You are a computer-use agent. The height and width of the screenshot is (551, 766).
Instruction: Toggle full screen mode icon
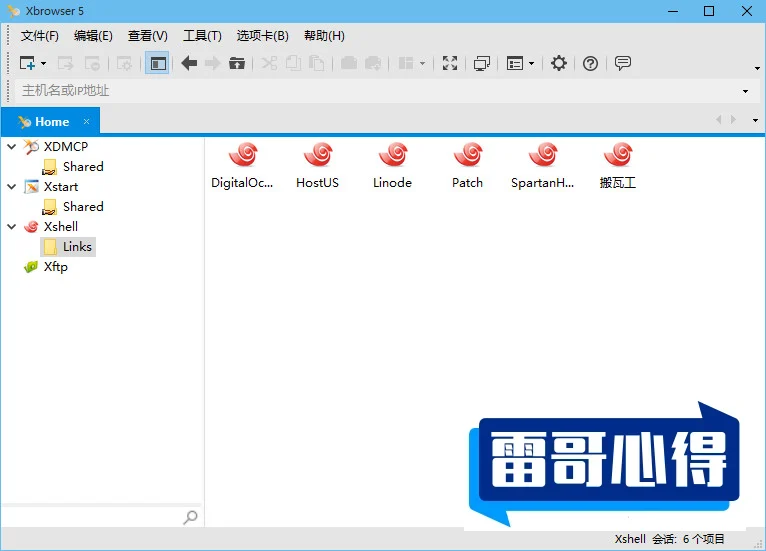450,64
